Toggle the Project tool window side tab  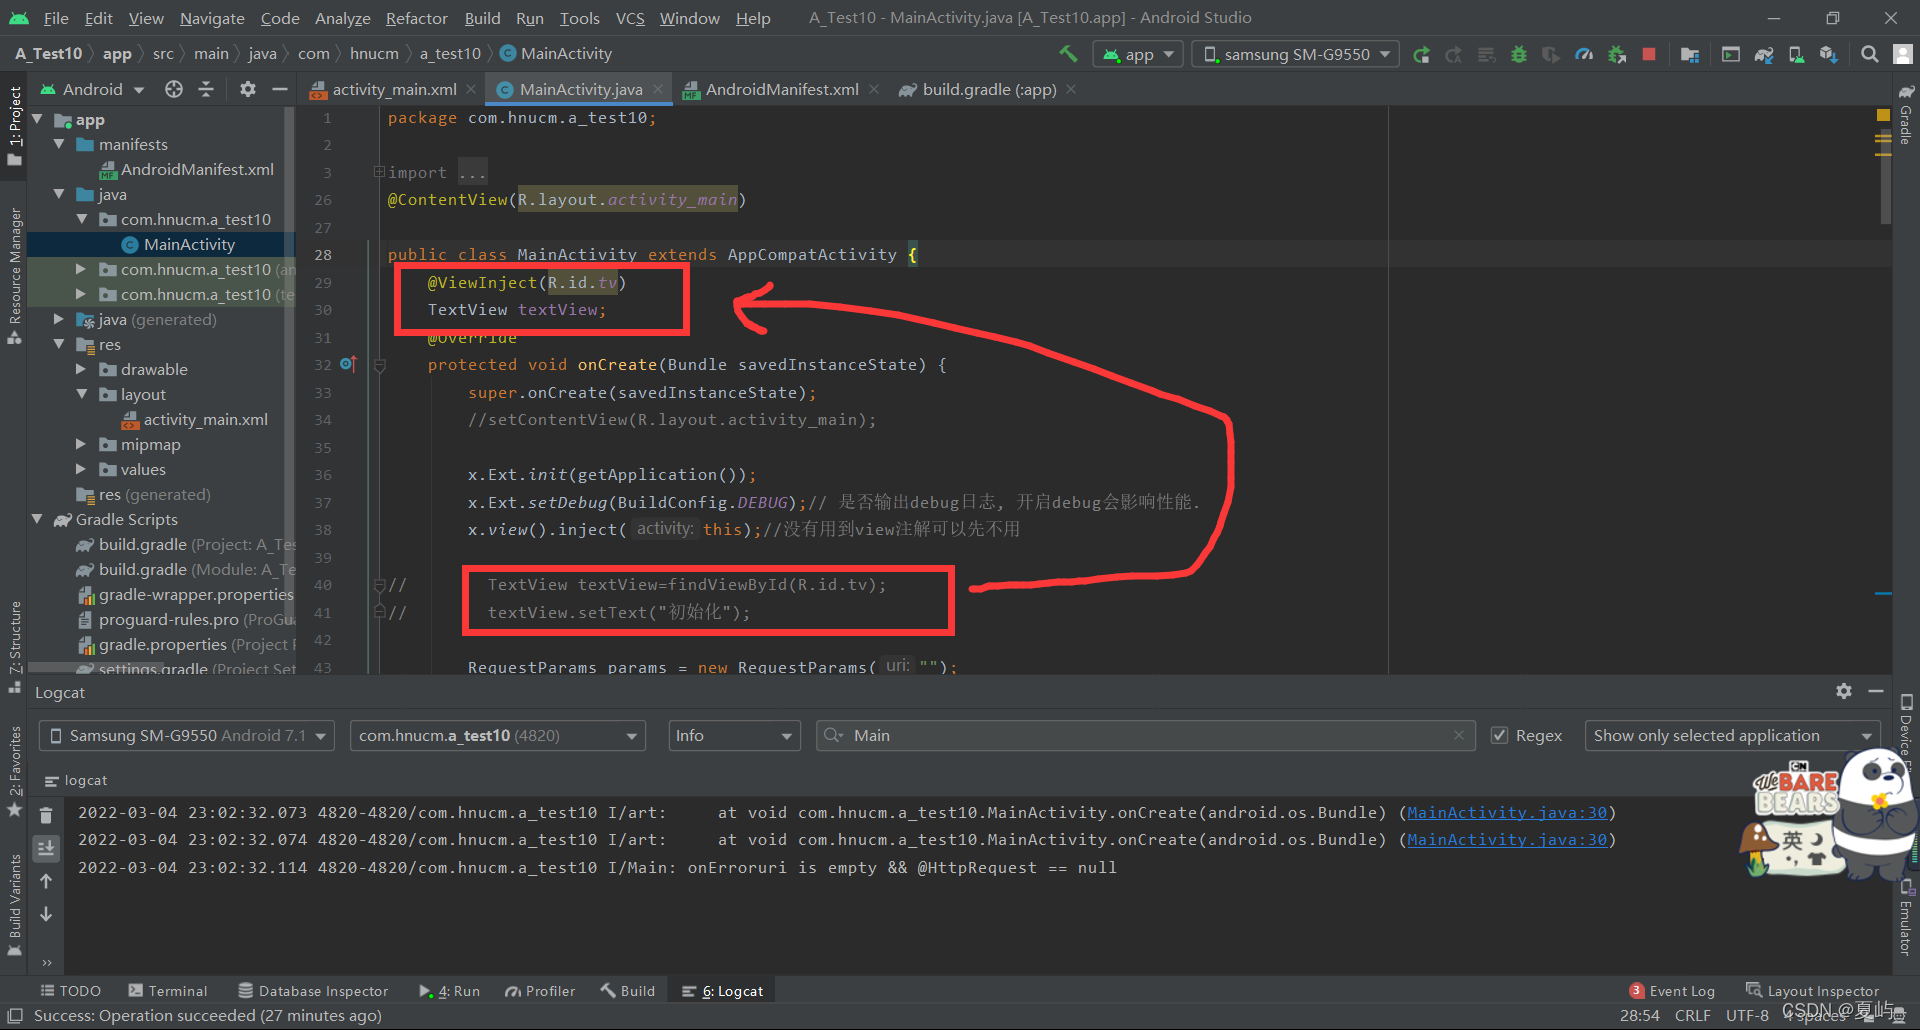(x=14, y=127)
